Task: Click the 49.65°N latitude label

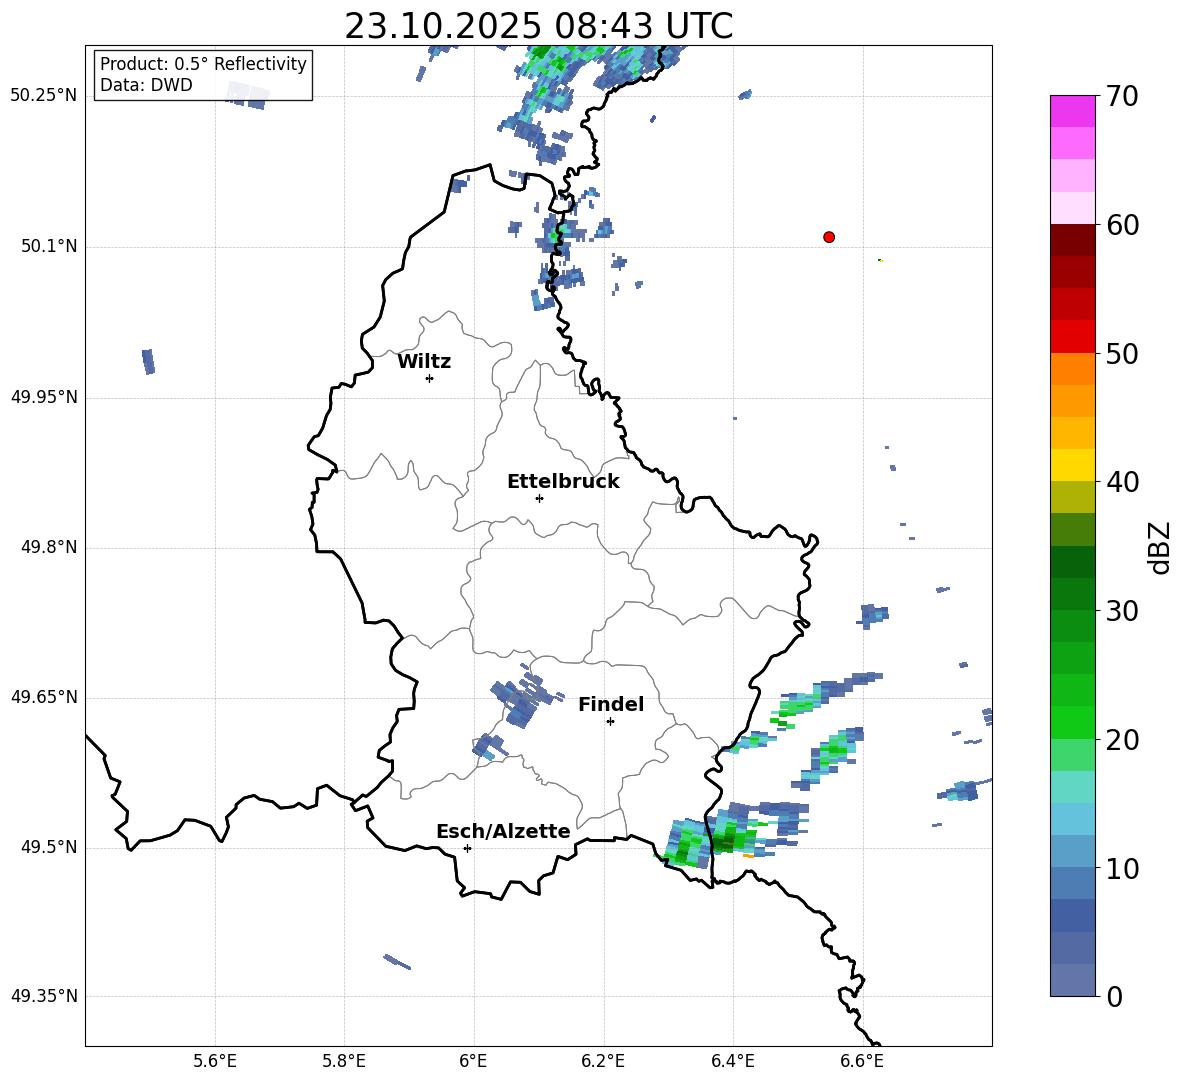Action: (44, 697)
